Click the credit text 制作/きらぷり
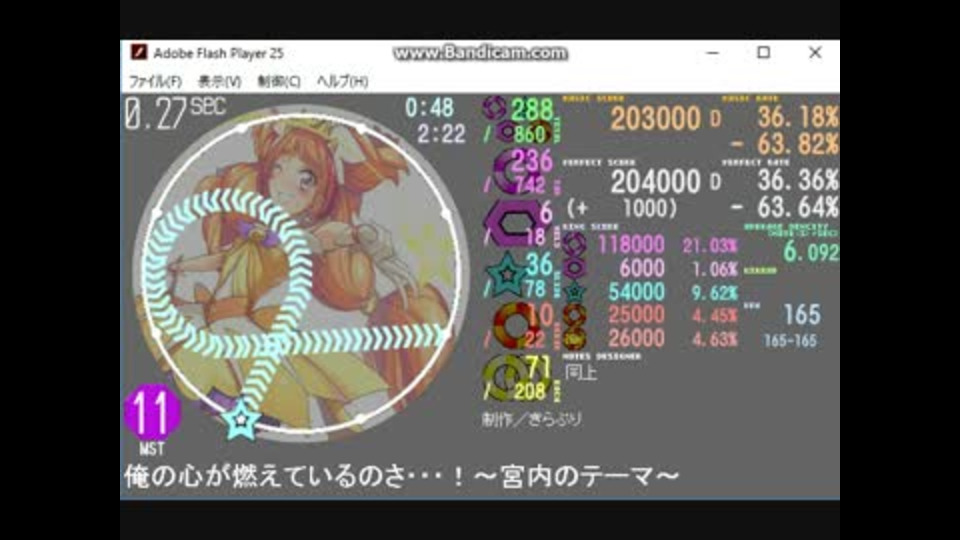Screen dimensions: 960x540 point(531,419)
